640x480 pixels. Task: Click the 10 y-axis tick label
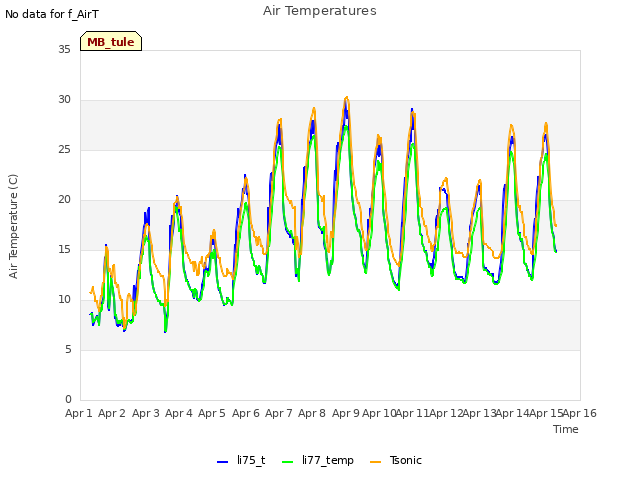(x=64, y=300)
